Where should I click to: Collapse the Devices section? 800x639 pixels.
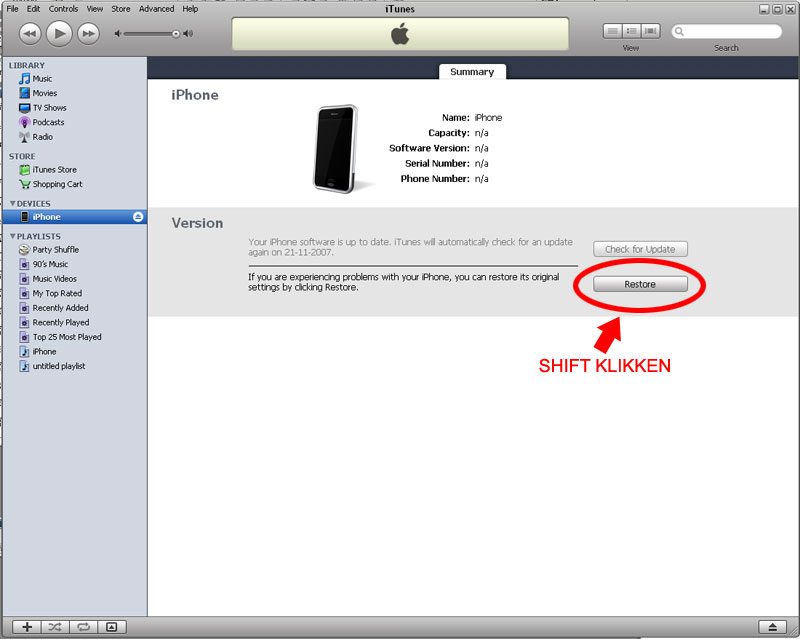pyautogui.click(x=13, y=204)
